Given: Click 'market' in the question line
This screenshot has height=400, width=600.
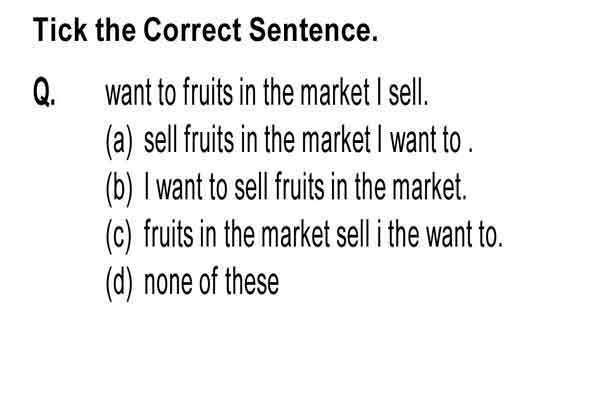Looking at the screenshot, I should point(335,92).
